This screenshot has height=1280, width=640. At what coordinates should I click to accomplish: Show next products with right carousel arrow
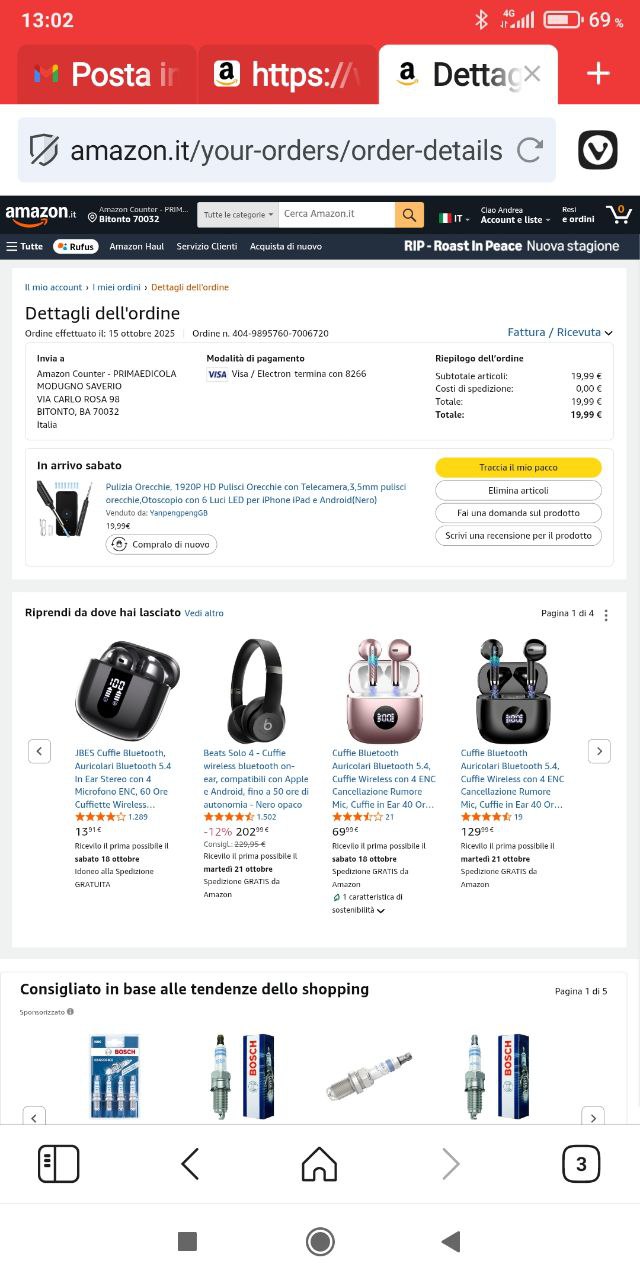[x=599, y=751]
